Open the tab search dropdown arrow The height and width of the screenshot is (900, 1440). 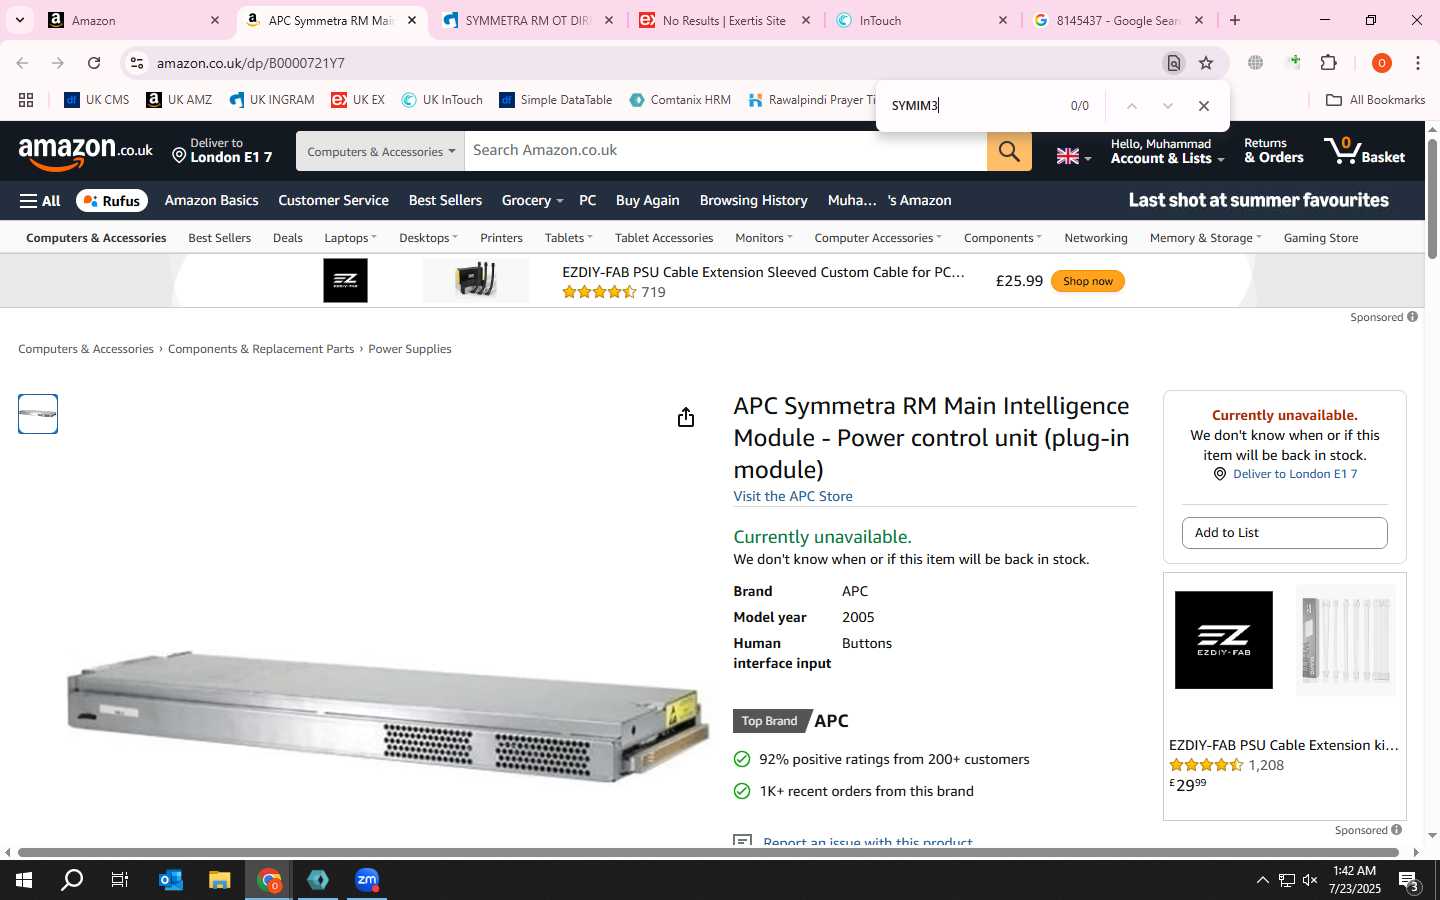(19, 20)
